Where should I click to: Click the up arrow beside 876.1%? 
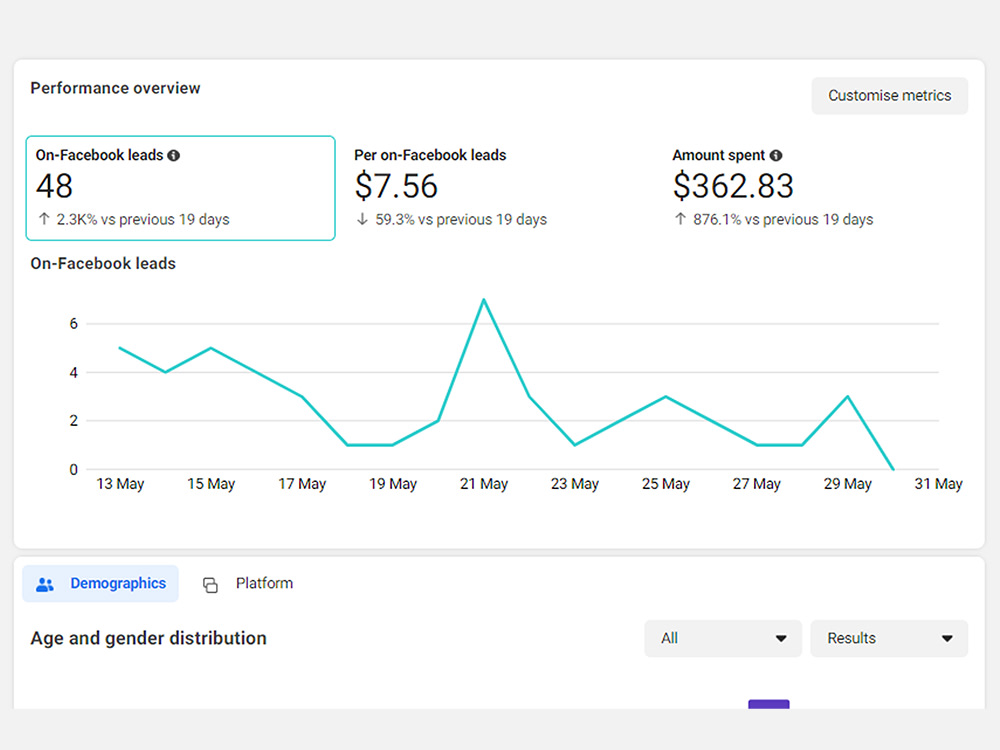point(680,219)
